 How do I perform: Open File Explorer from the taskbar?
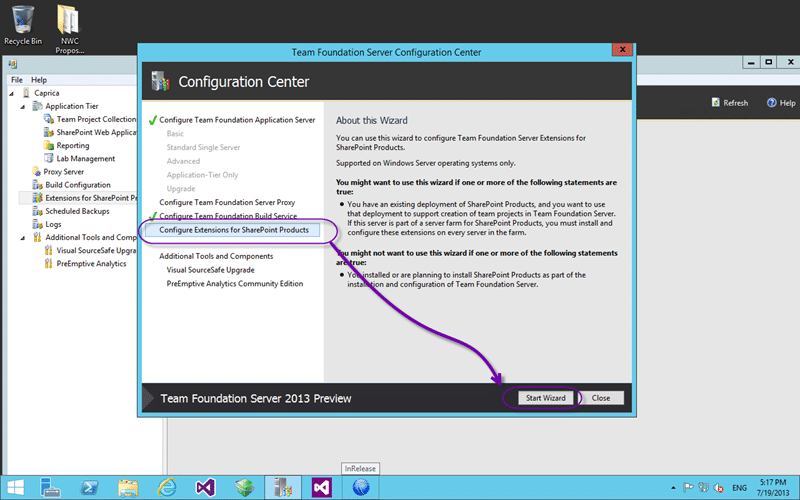click(x=128, y=488)
